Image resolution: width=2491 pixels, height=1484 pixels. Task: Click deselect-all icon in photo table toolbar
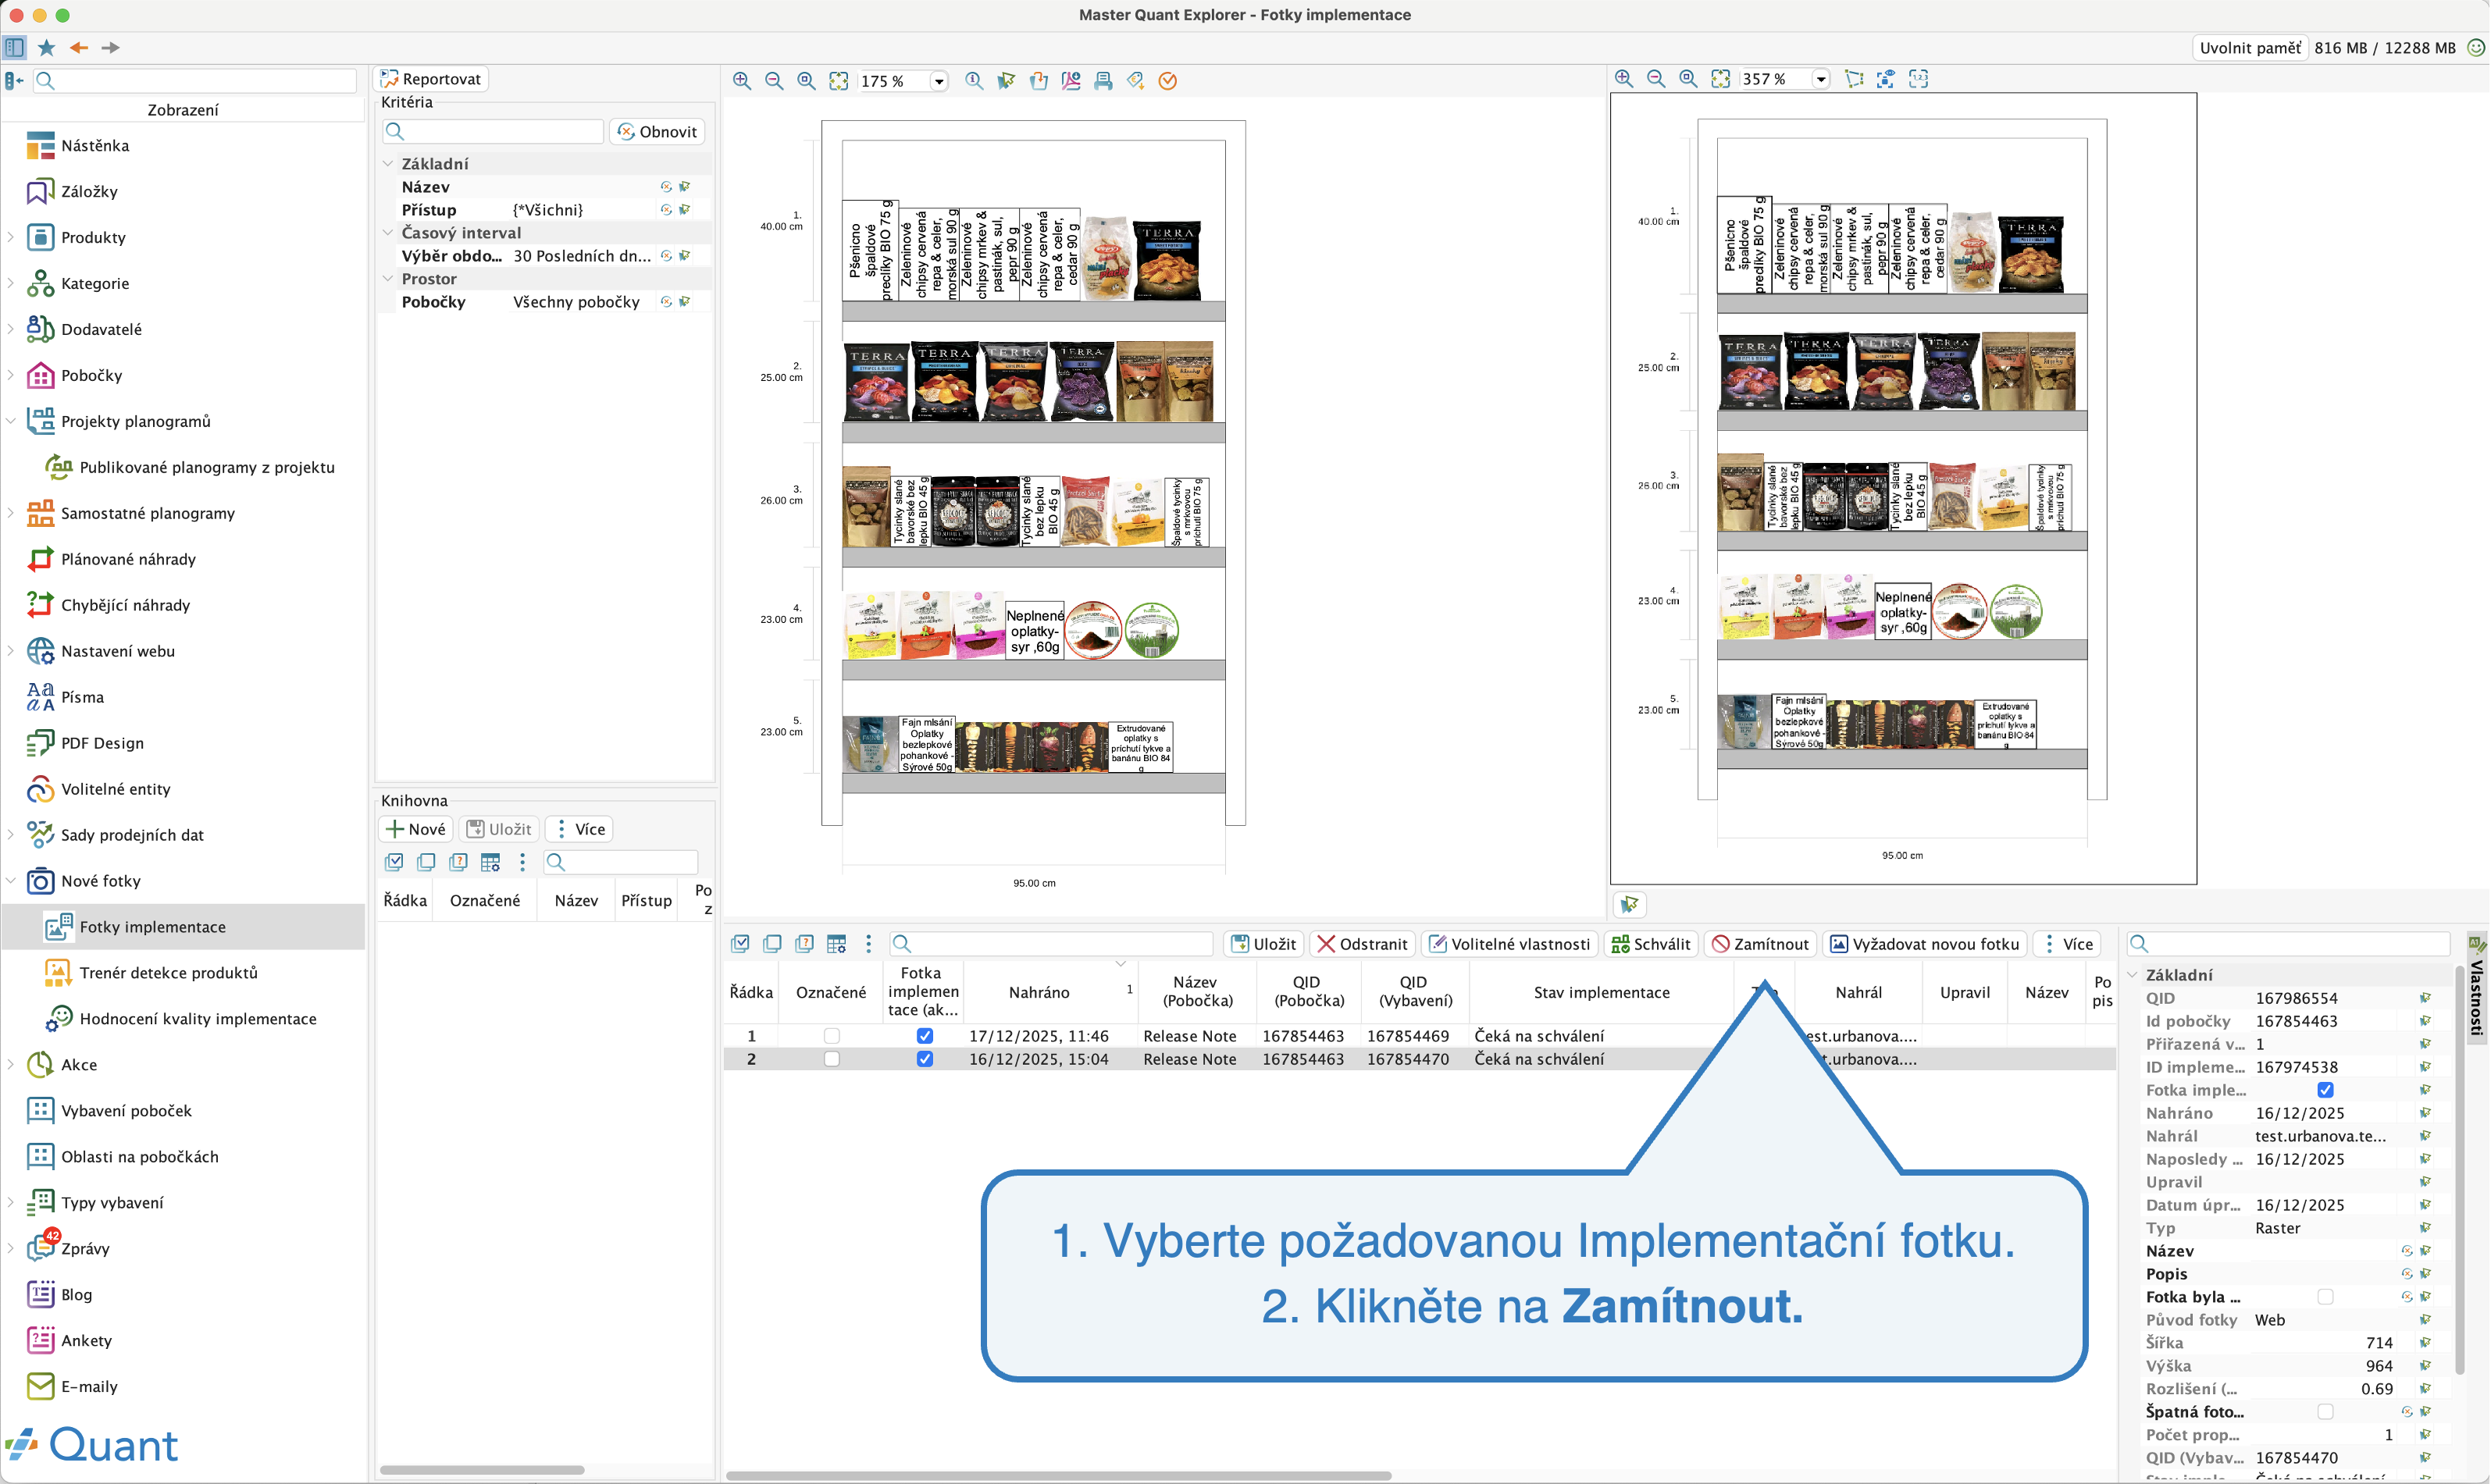[772, 944]
